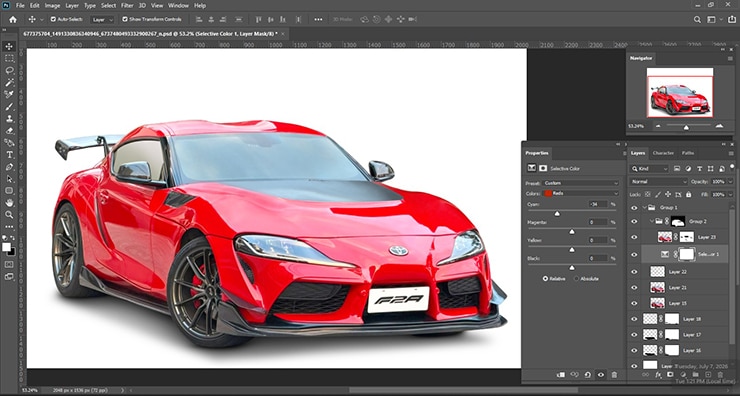Open the Colors Reds dropdown
Image resolution: width=740 pixels, height=396 pixels.
[580, 194]
